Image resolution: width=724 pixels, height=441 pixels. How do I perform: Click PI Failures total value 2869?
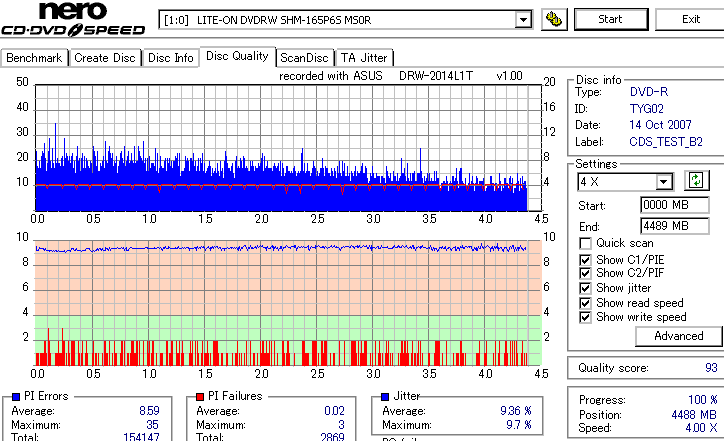pos(332,437)
